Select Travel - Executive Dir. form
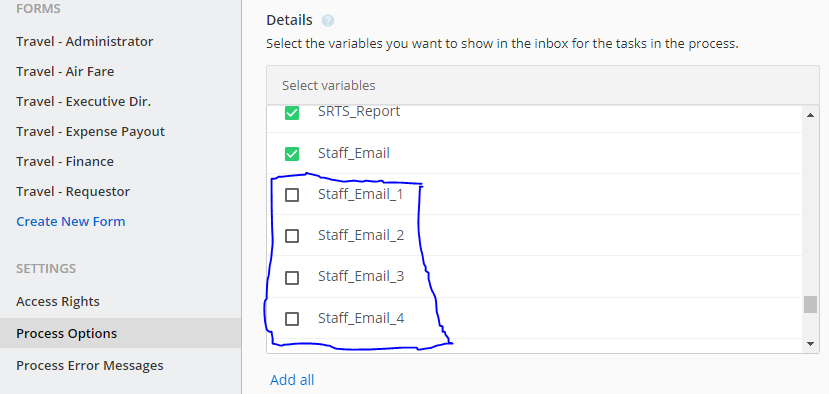 pyautogui.click(x=84, y=102)
